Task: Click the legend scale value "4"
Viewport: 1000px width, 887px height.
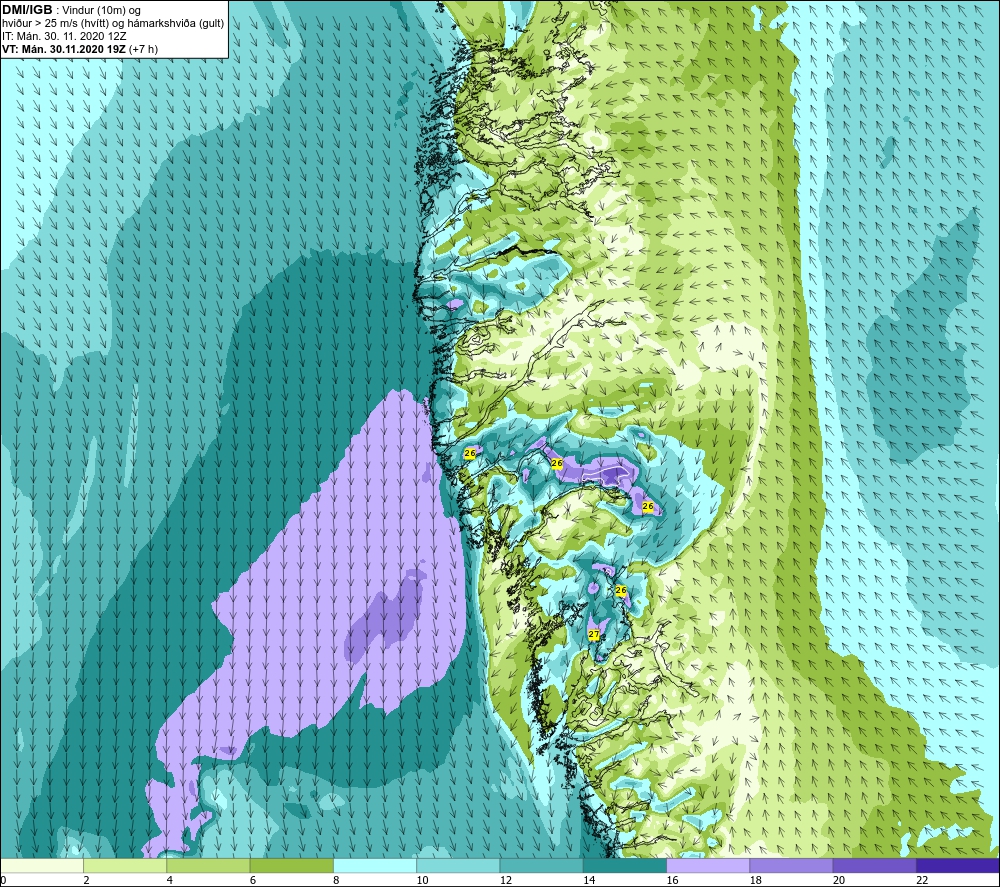Action: (170, 880)
